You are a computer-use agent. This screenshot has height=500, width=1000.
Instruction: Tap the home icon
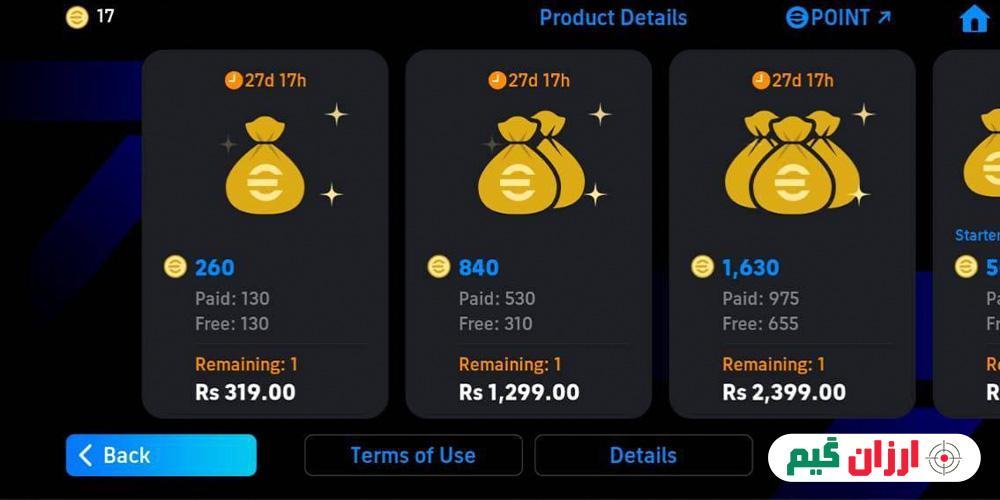[x=974, y=18]
